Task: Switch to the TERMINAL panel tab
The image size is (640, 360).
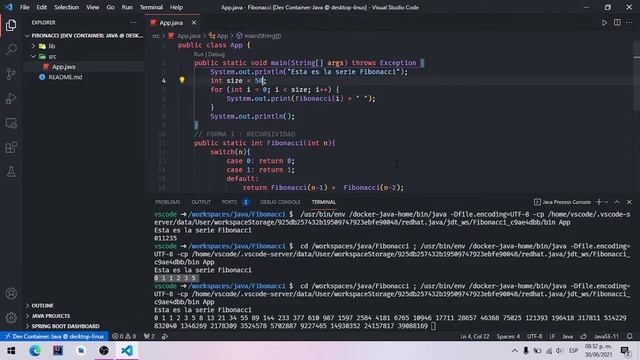Action: pyautogui.click(x=324, y=202)
